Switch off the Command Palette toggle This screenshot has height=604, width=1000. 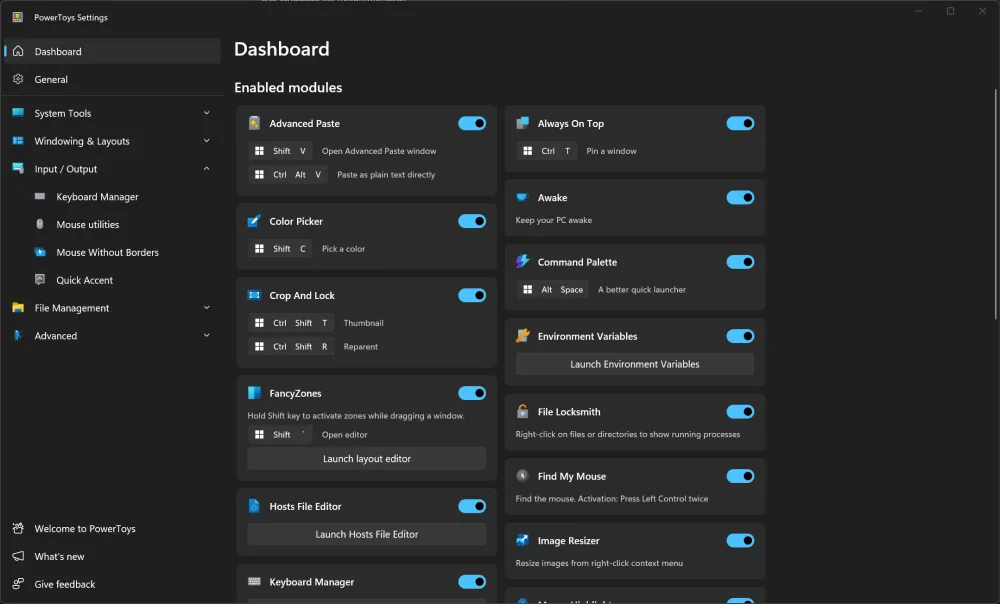740,262
